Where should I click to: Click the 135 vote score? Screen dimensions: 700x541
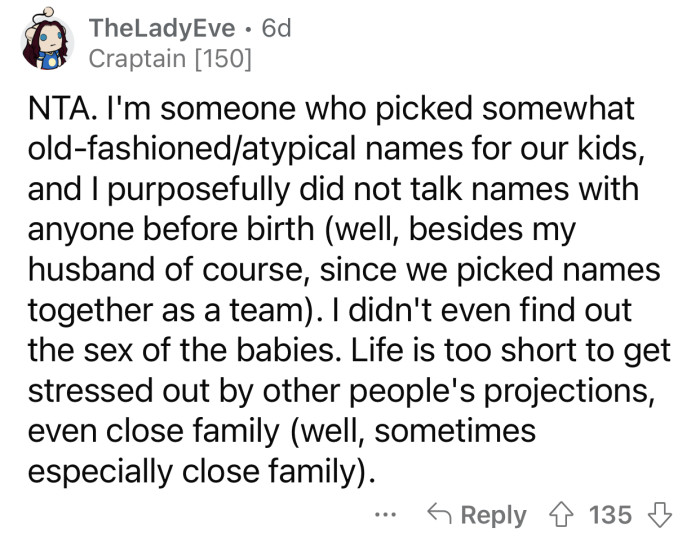[x=610, y=515]
